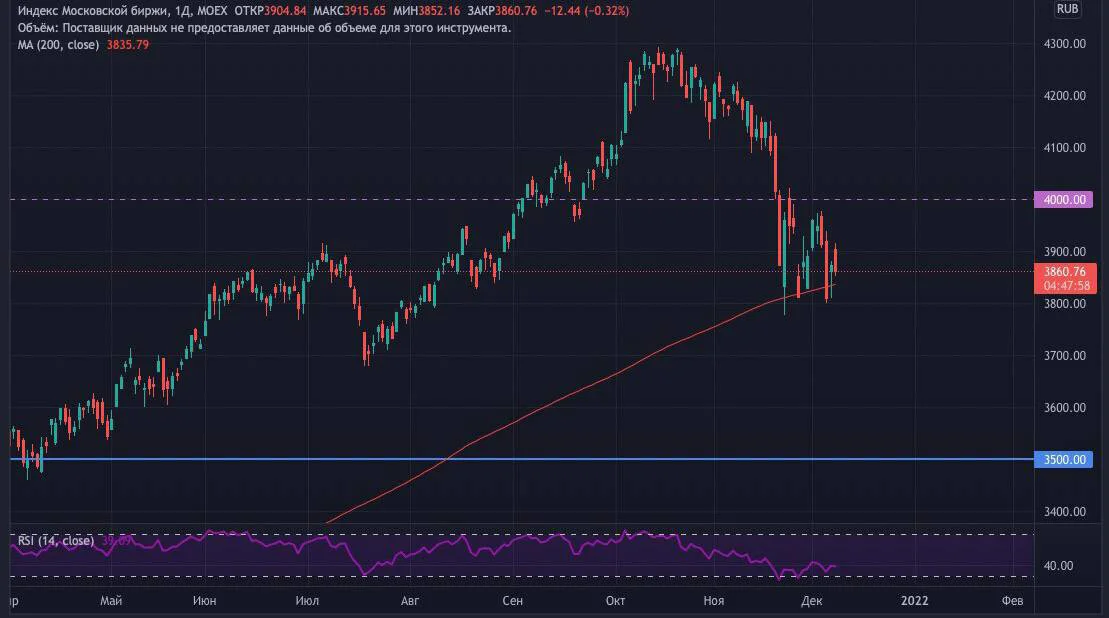Click the Июн label on the time axis

click(204, 601)
